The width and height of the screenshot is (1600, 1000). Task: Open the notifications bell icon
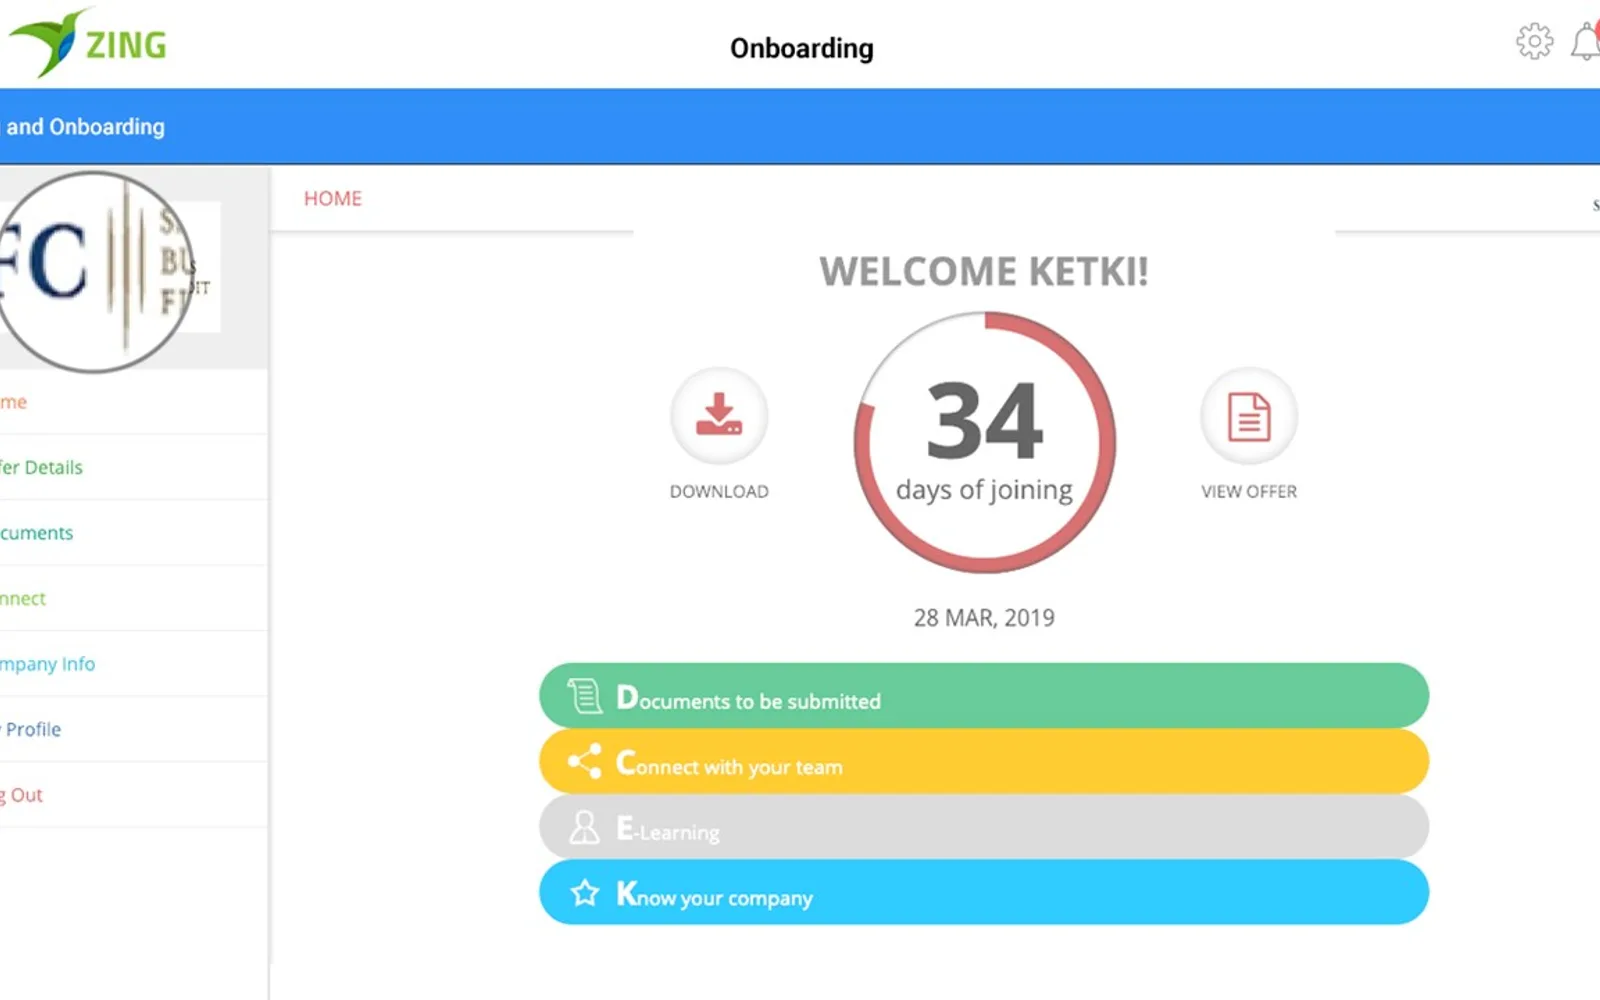(x=1585, y=42)
